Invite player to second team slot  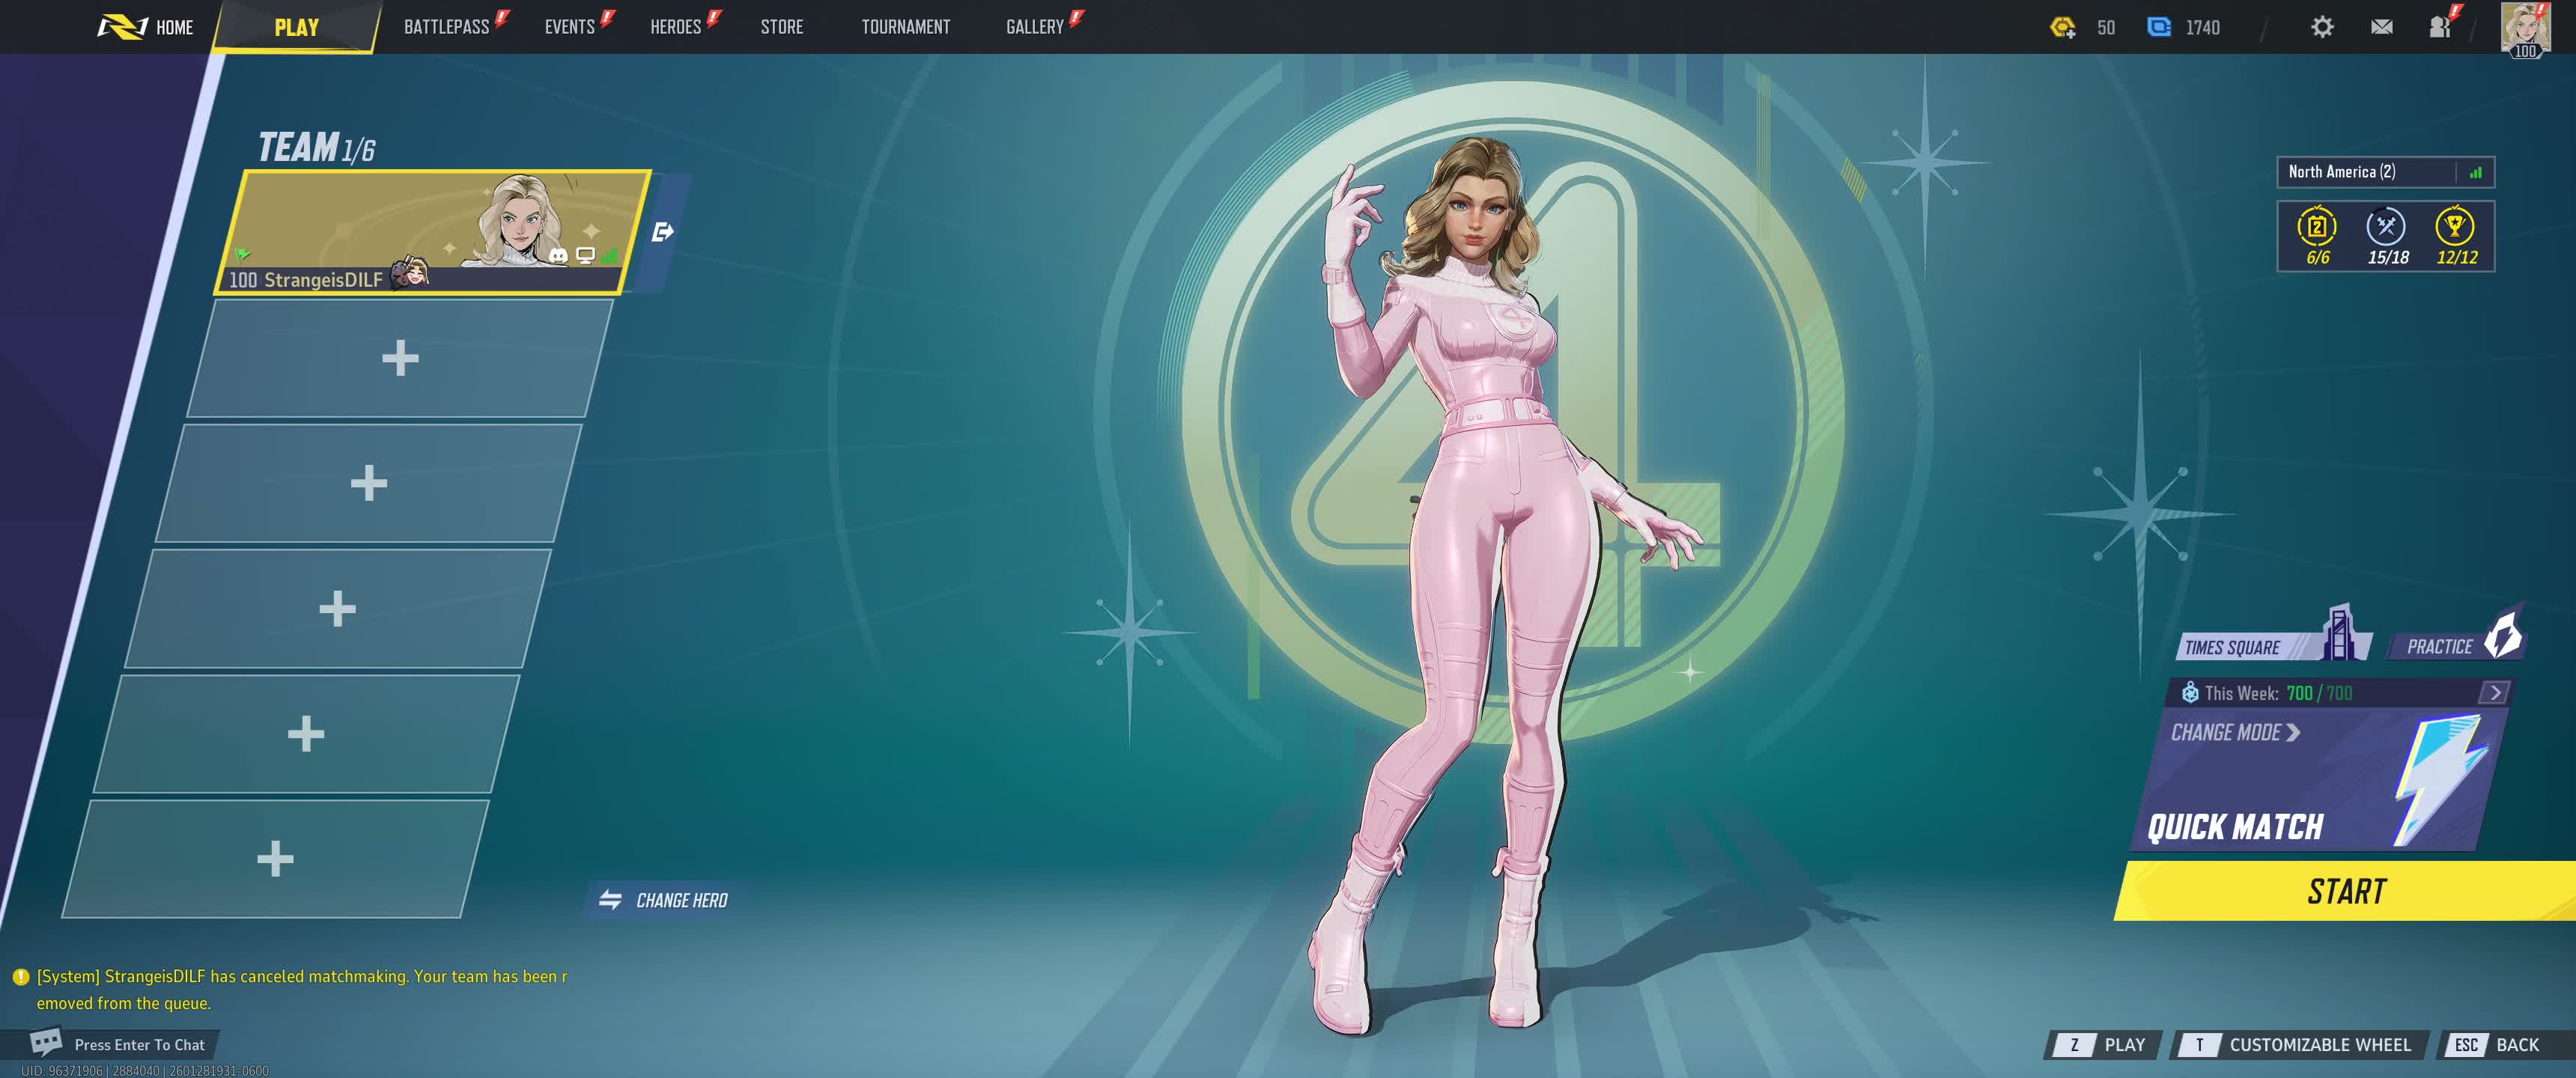tap(400, 358)
